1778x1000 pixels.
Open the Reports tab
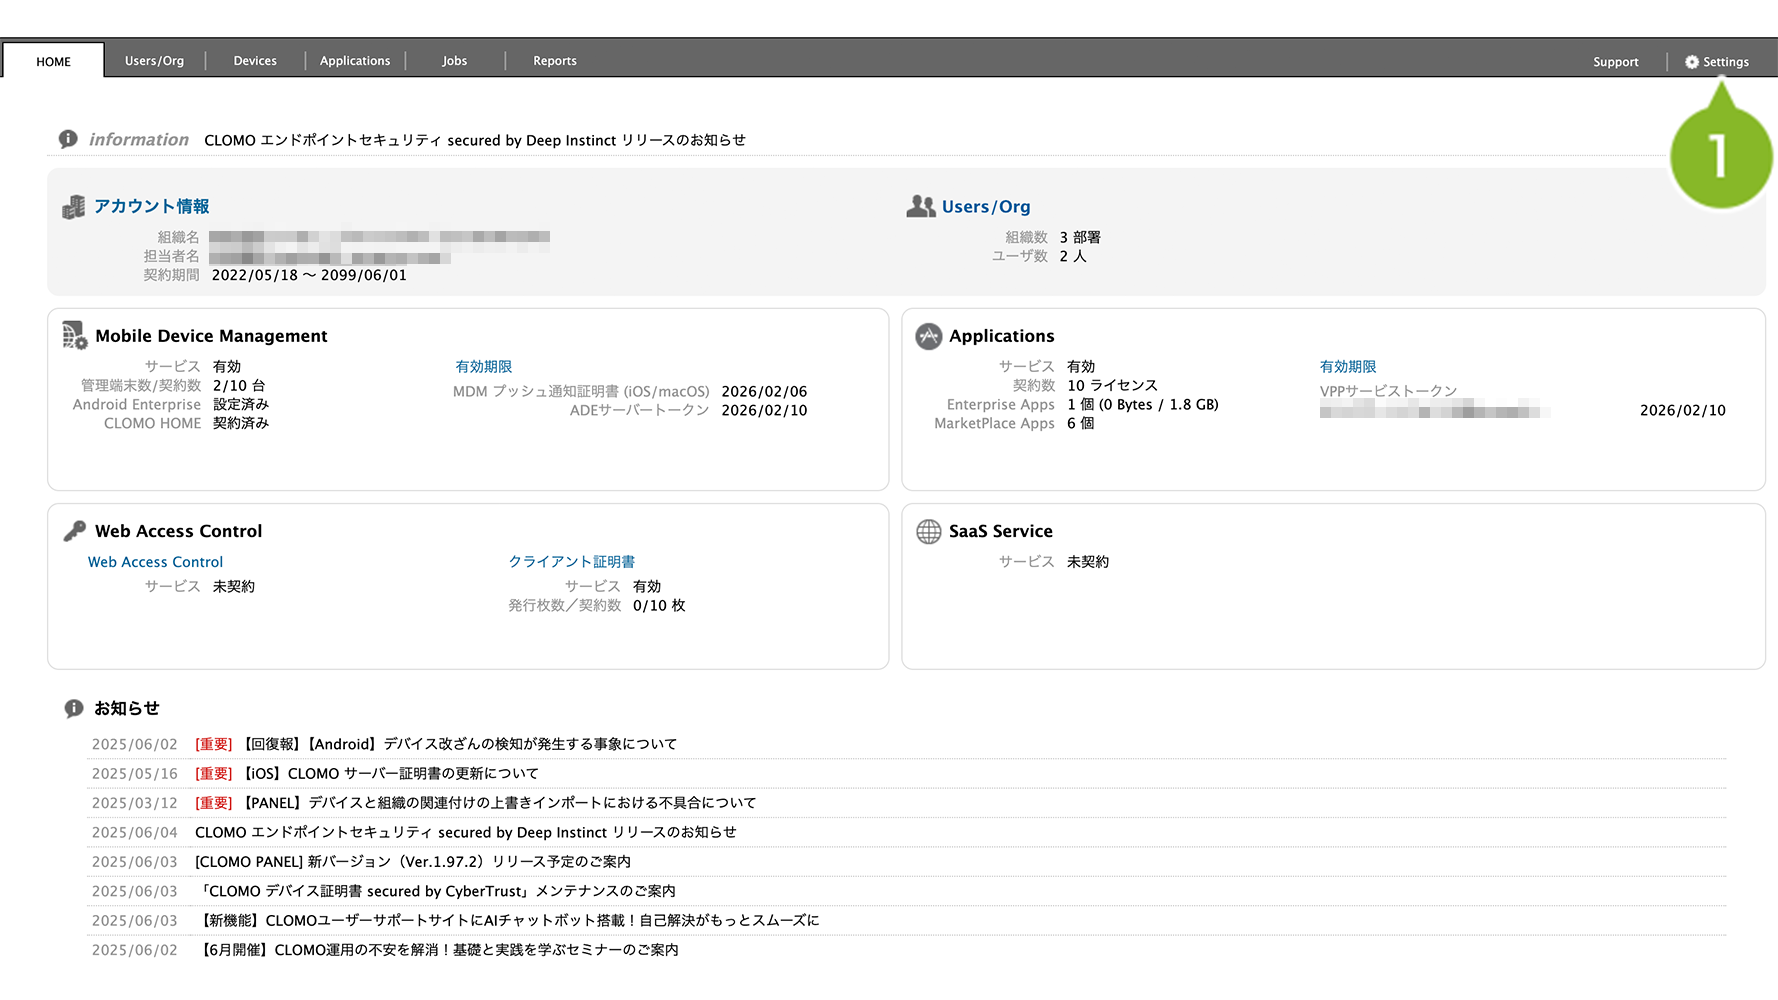pyautogui.click(x=555, y=61)
